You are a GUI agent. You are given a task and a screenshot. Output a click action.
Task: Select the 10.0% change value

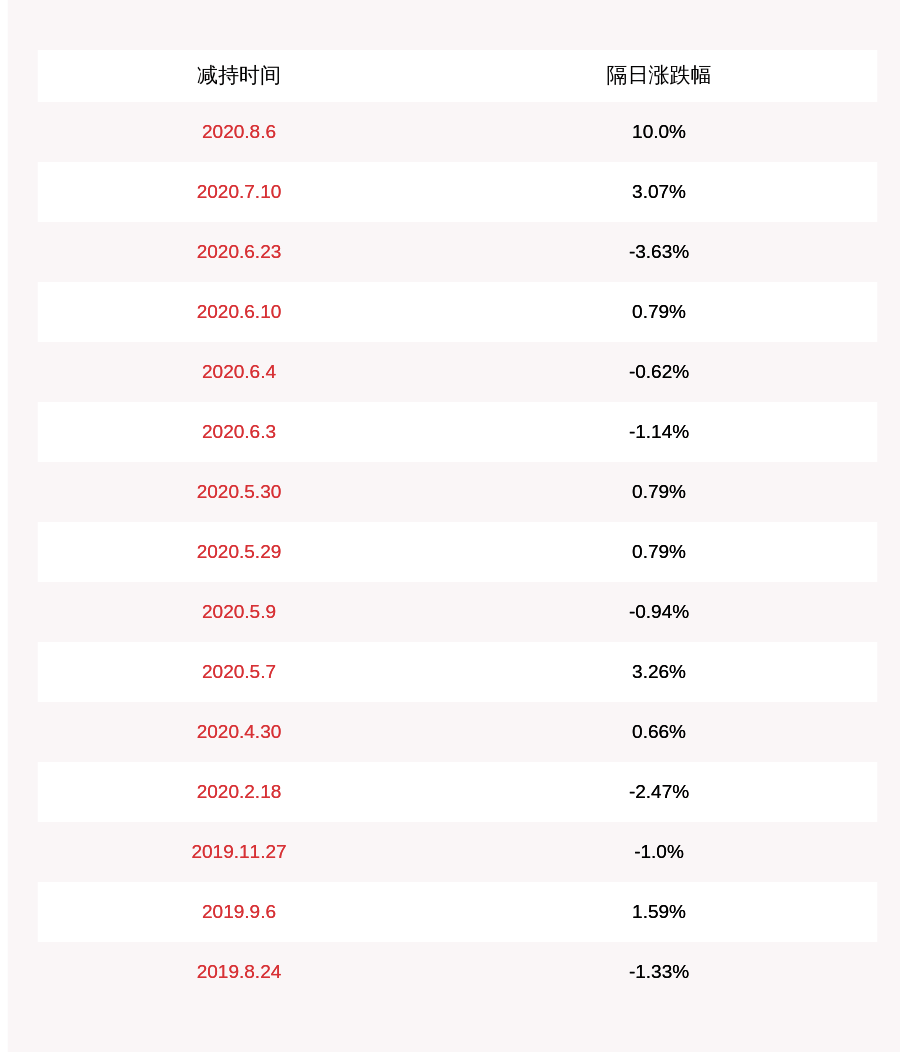(x=658, y=132)
